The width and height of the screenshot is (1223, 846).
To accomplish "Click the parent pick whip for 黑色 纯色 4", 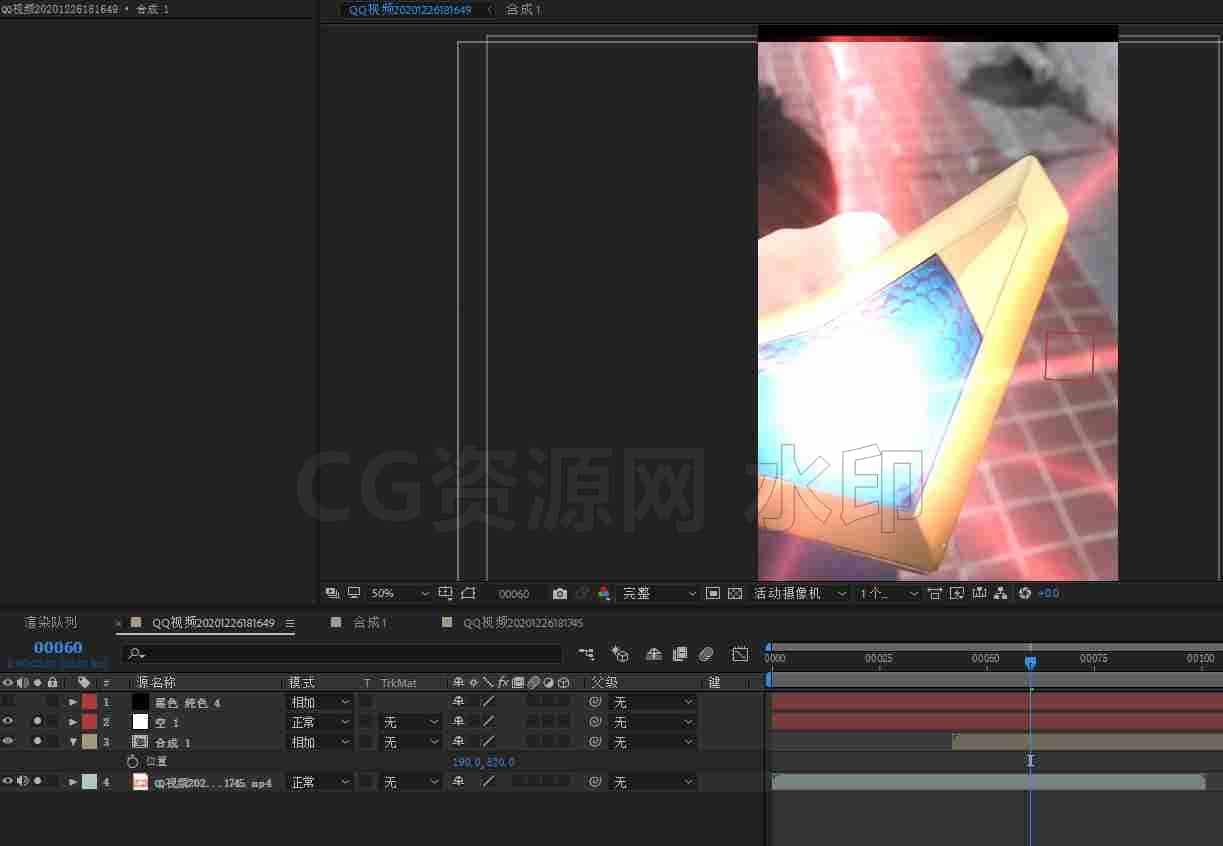I will (595, 702).
